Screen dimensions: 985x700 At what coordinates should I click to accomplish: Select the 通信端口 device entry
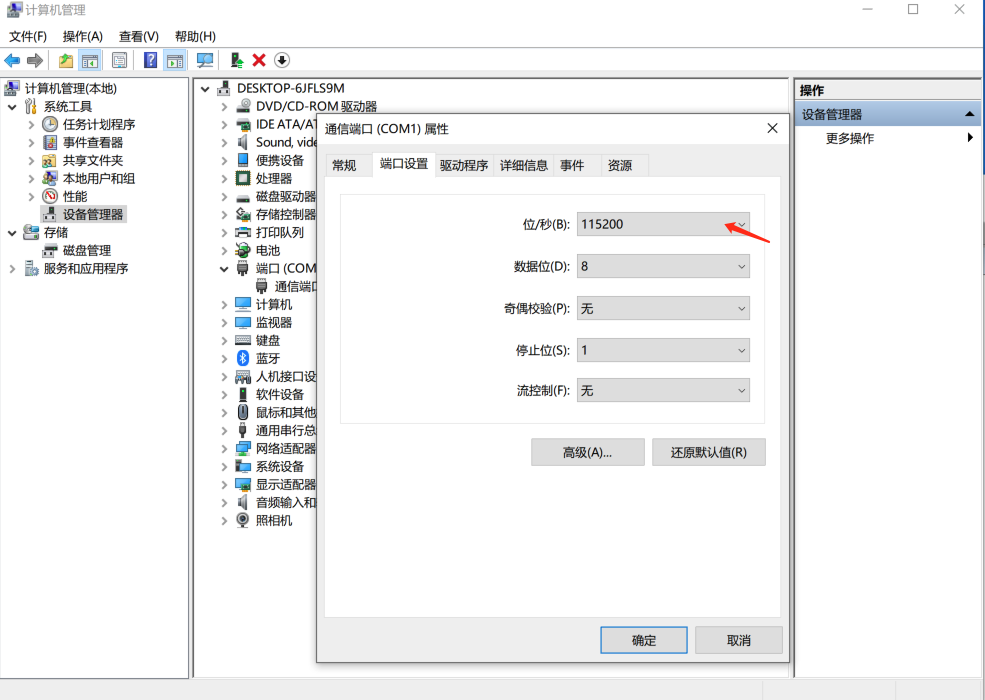tap(295, 287)
